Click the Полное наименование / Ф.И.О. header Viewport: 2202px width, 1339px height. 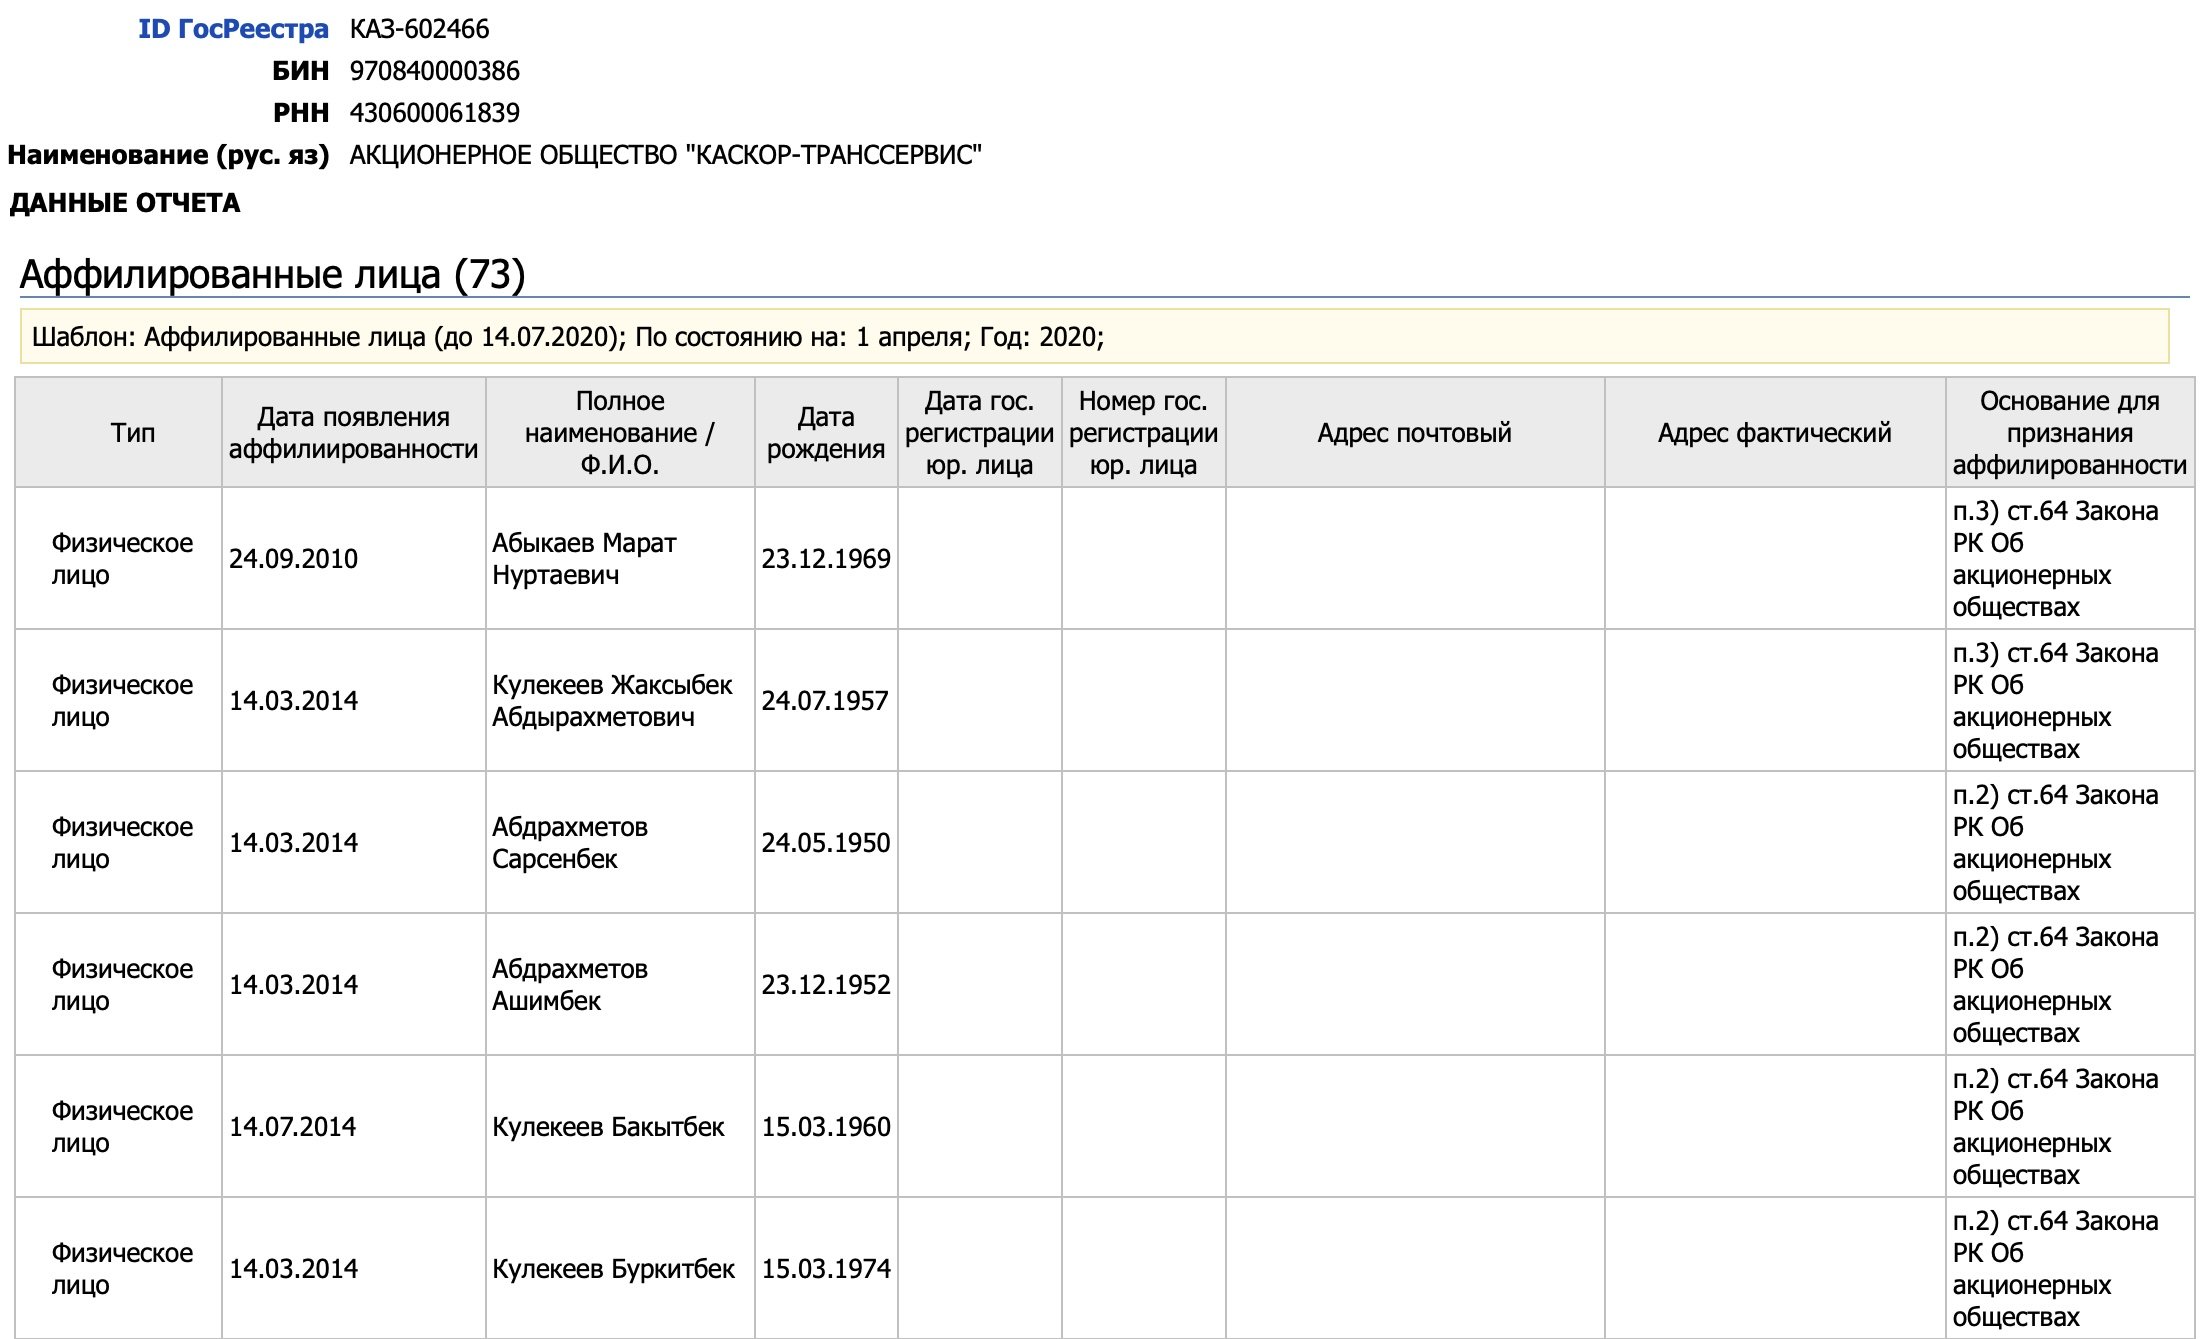pos(620,433)
